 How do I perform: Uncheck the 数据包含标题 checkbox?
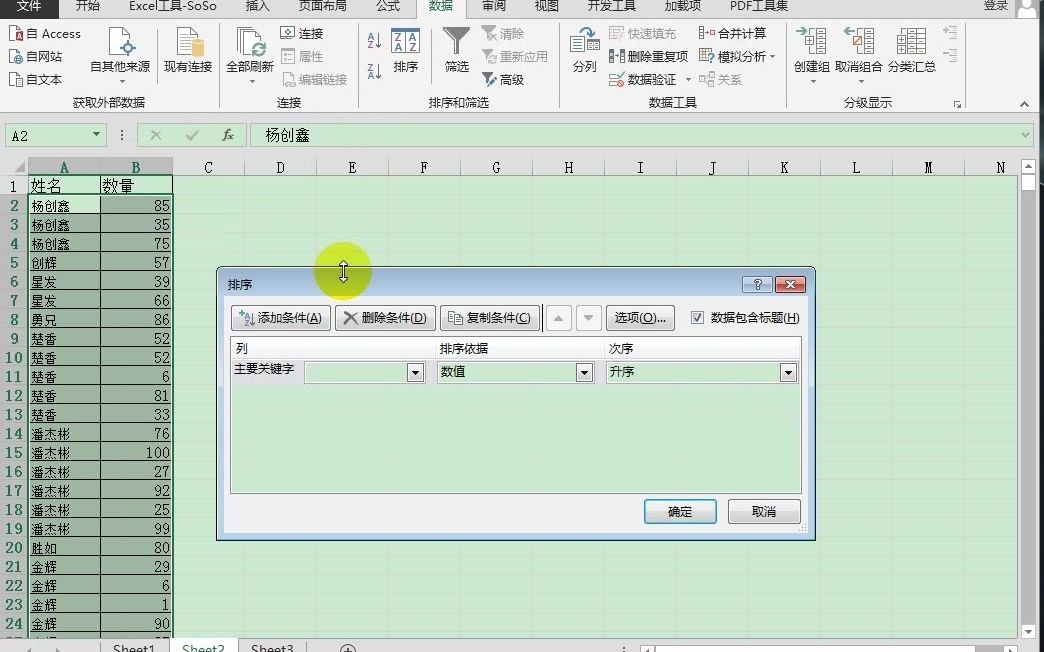click(x=697, y=317)
